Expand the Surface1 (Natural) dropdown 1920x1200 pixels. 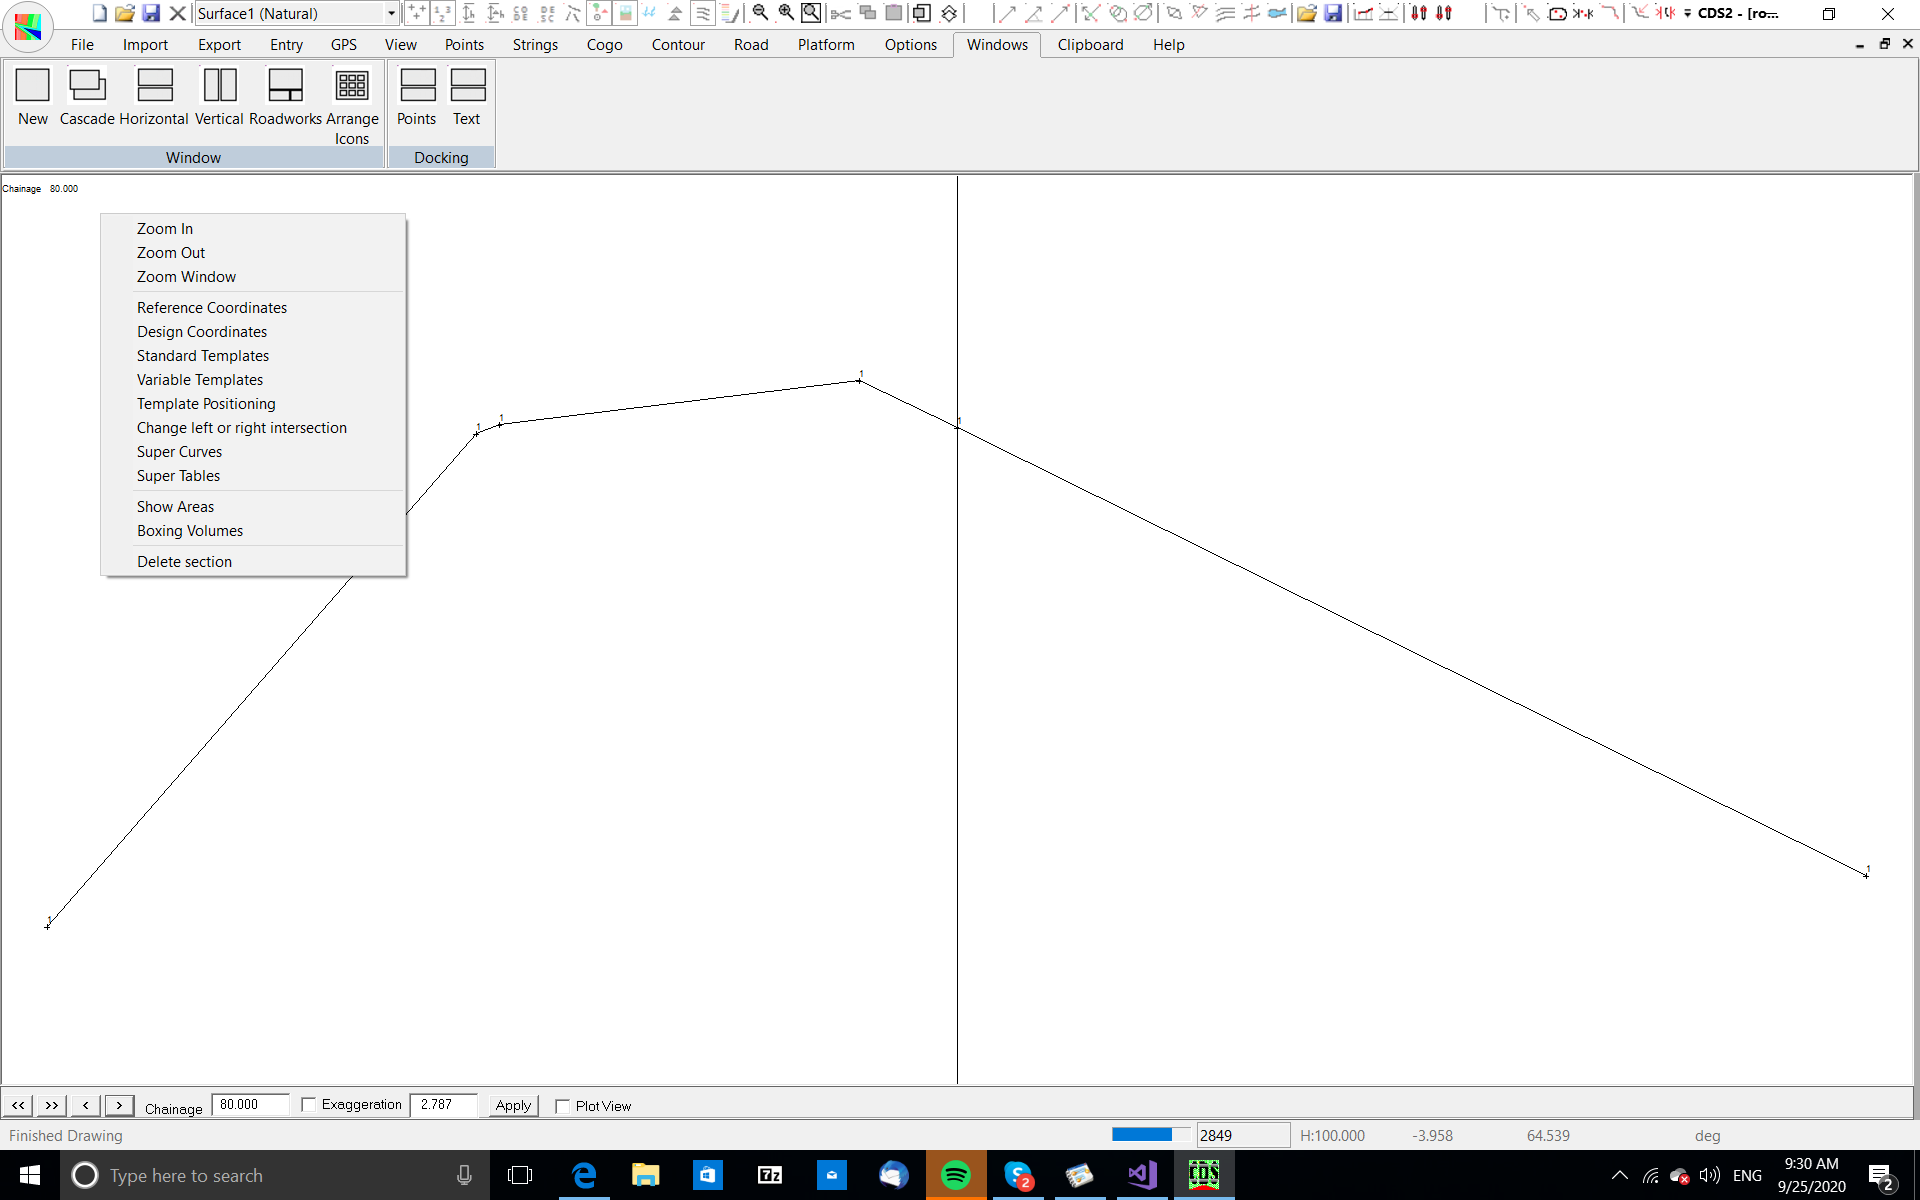click(x=391, y=13)
